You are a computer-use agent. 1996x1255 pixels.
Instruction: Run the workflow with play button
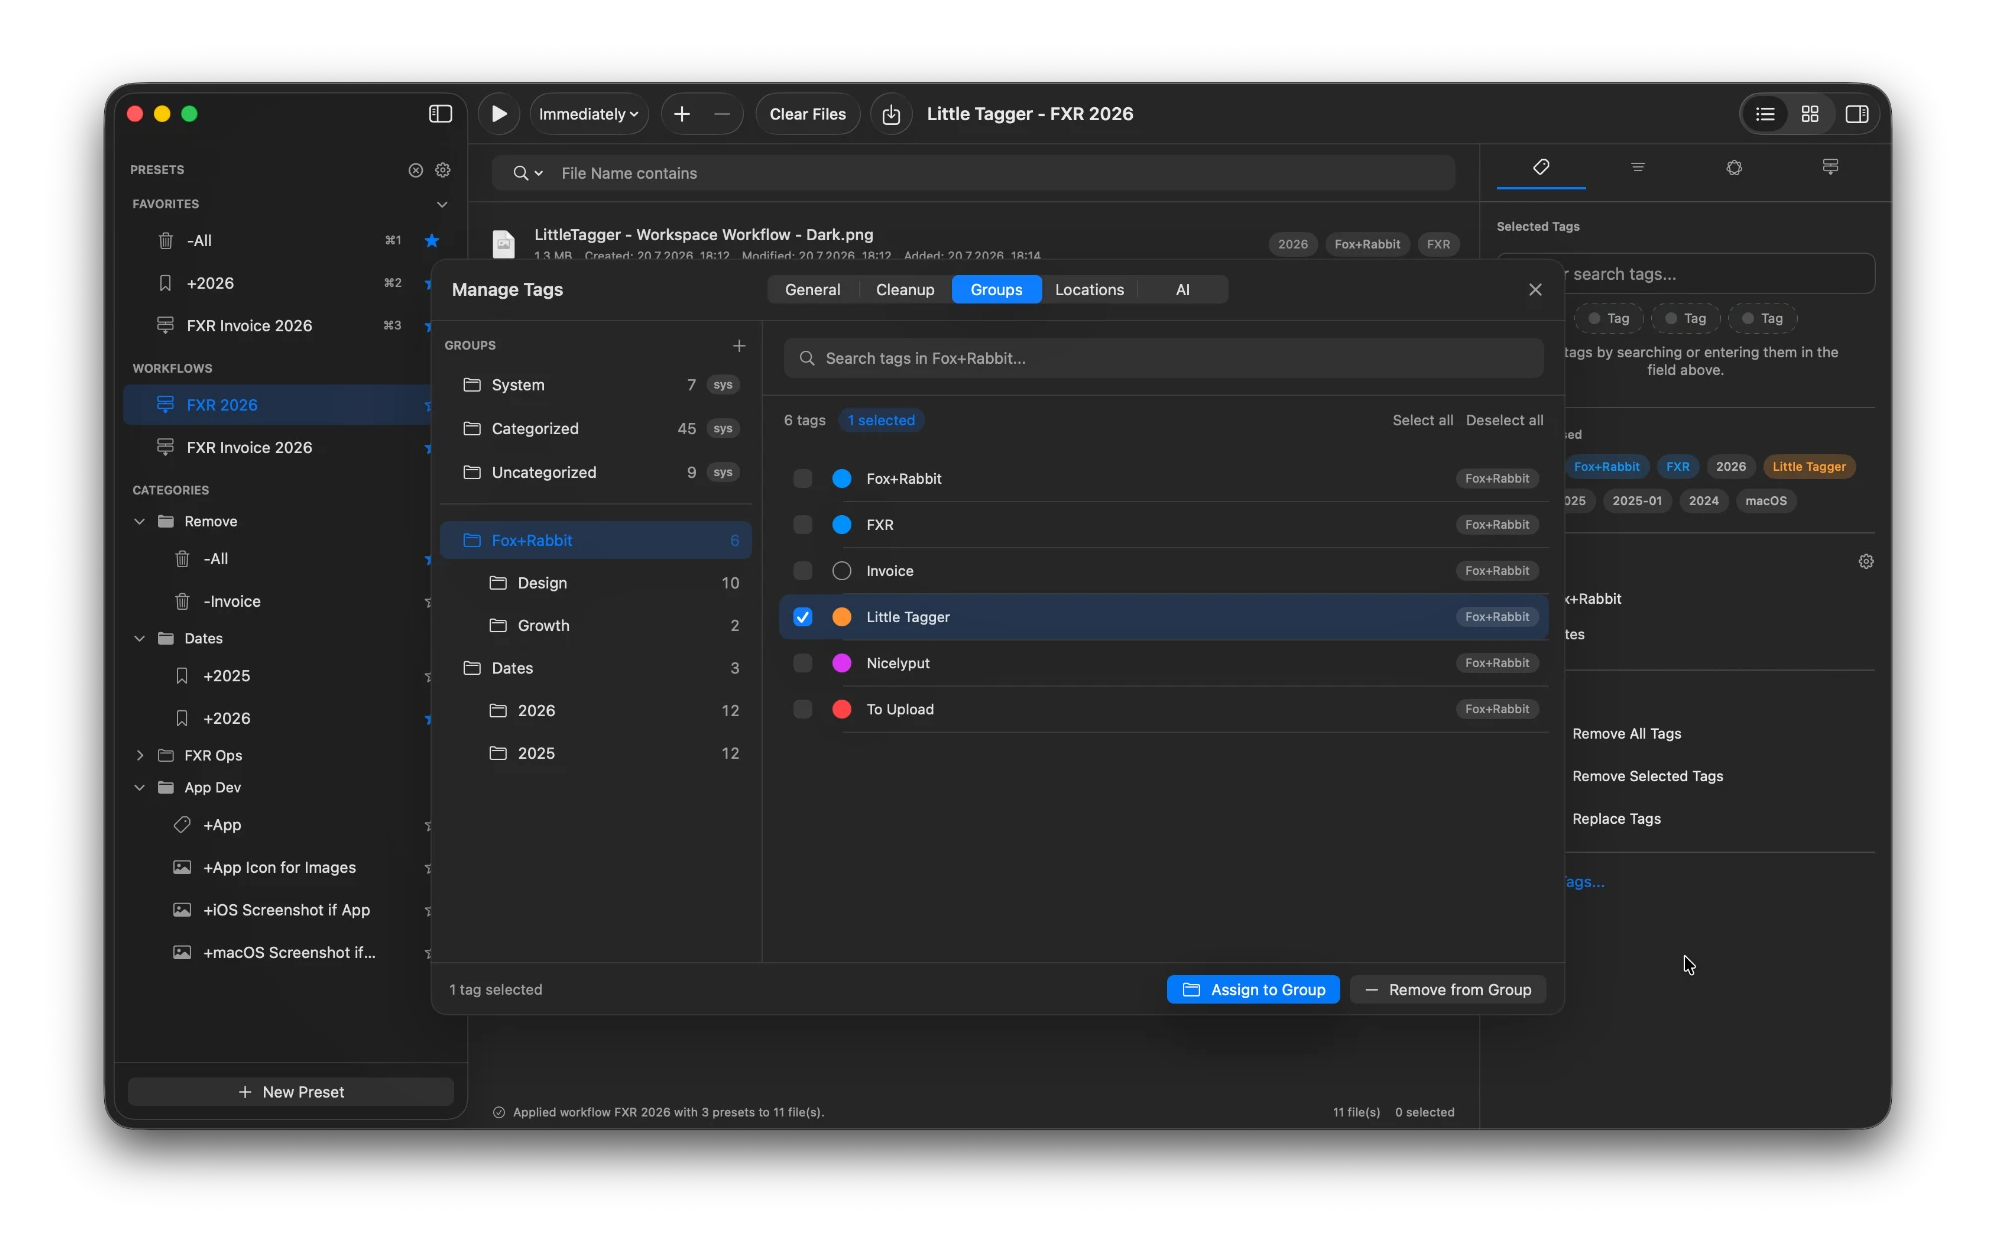(499, 114)
